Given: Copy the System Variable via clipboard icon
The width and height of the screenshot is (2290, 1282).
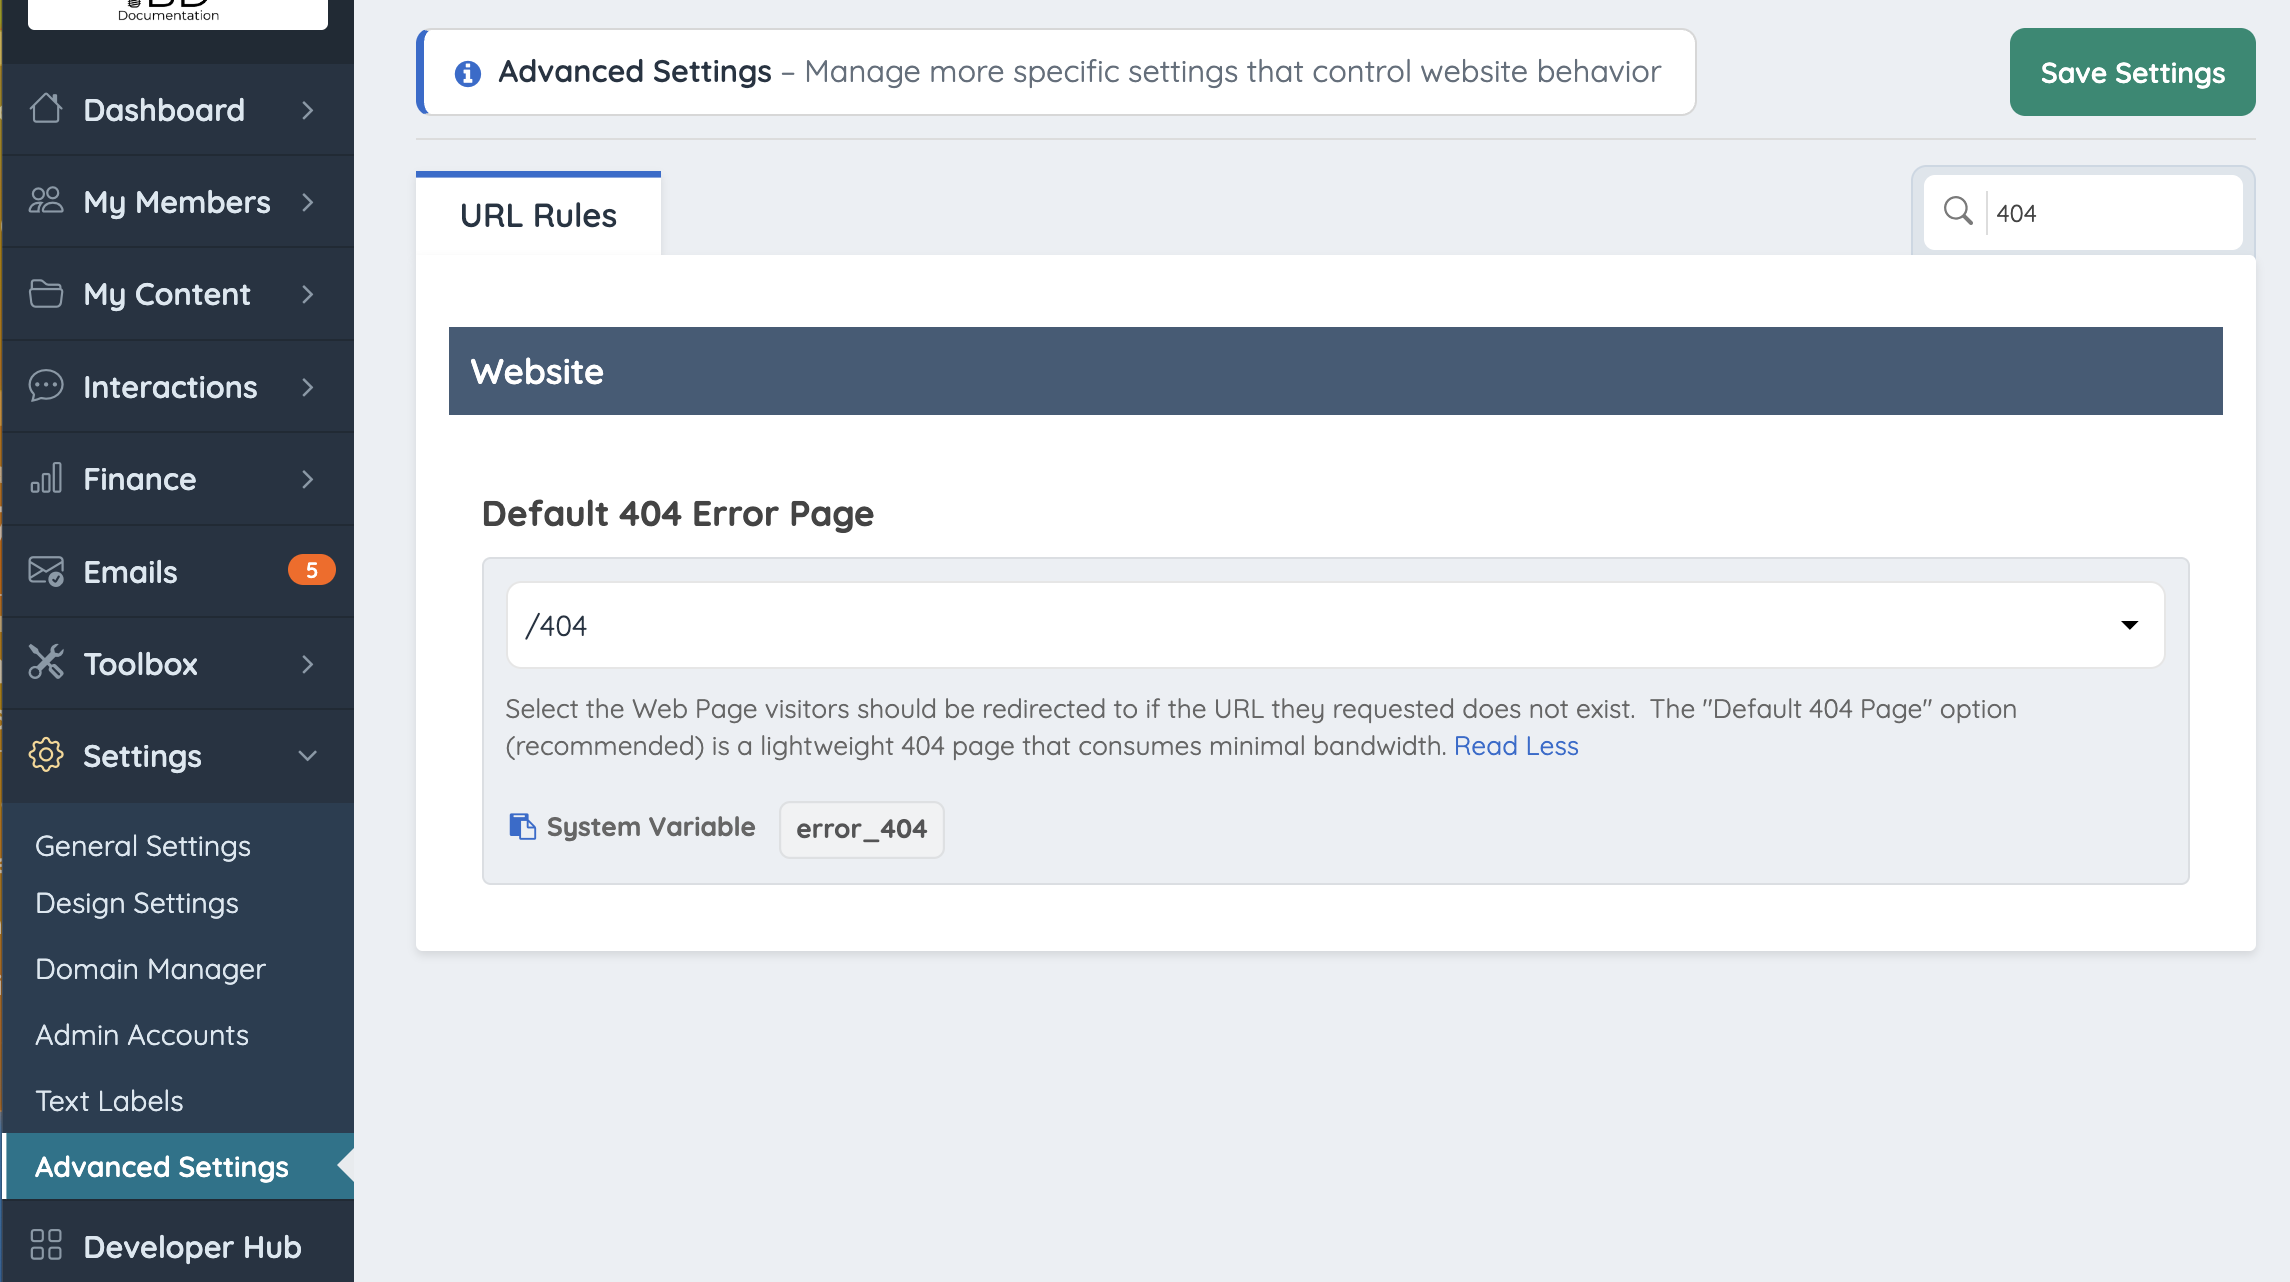Looking at the screenshot, I should click(522, 827).
